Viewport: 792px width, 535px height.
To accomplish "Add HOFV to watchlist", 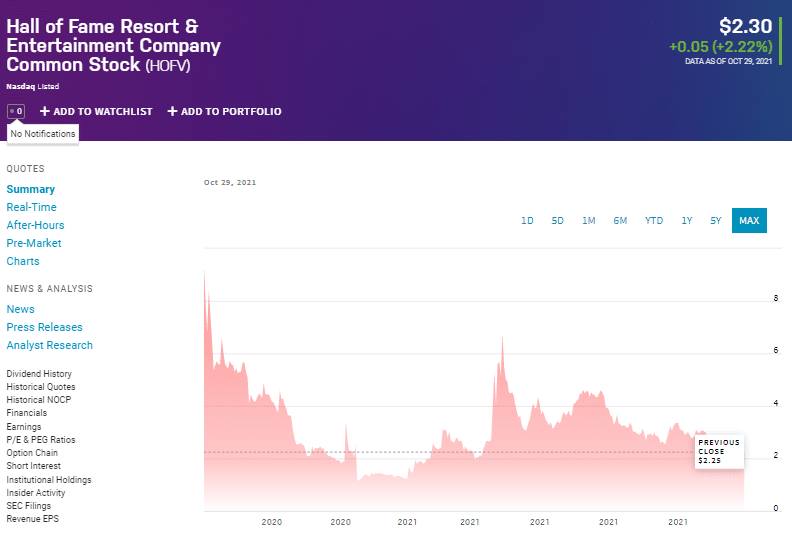I will [x=96, y=111].
